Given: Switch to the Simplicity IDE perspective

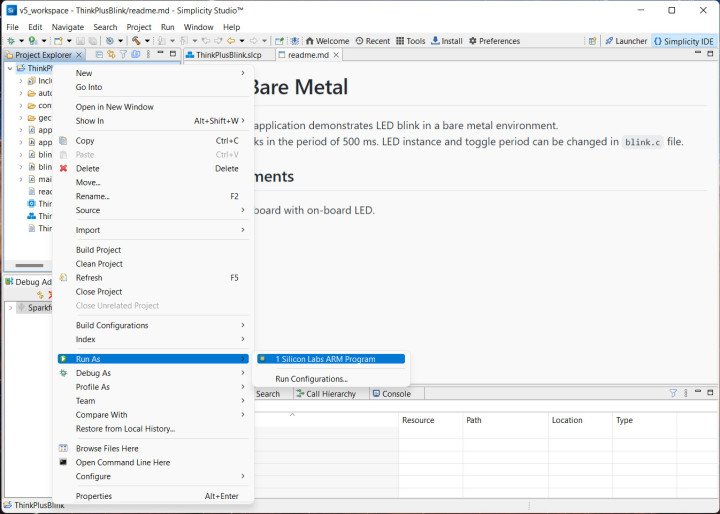Looking at the screenshot, I should tap(684, 41).
